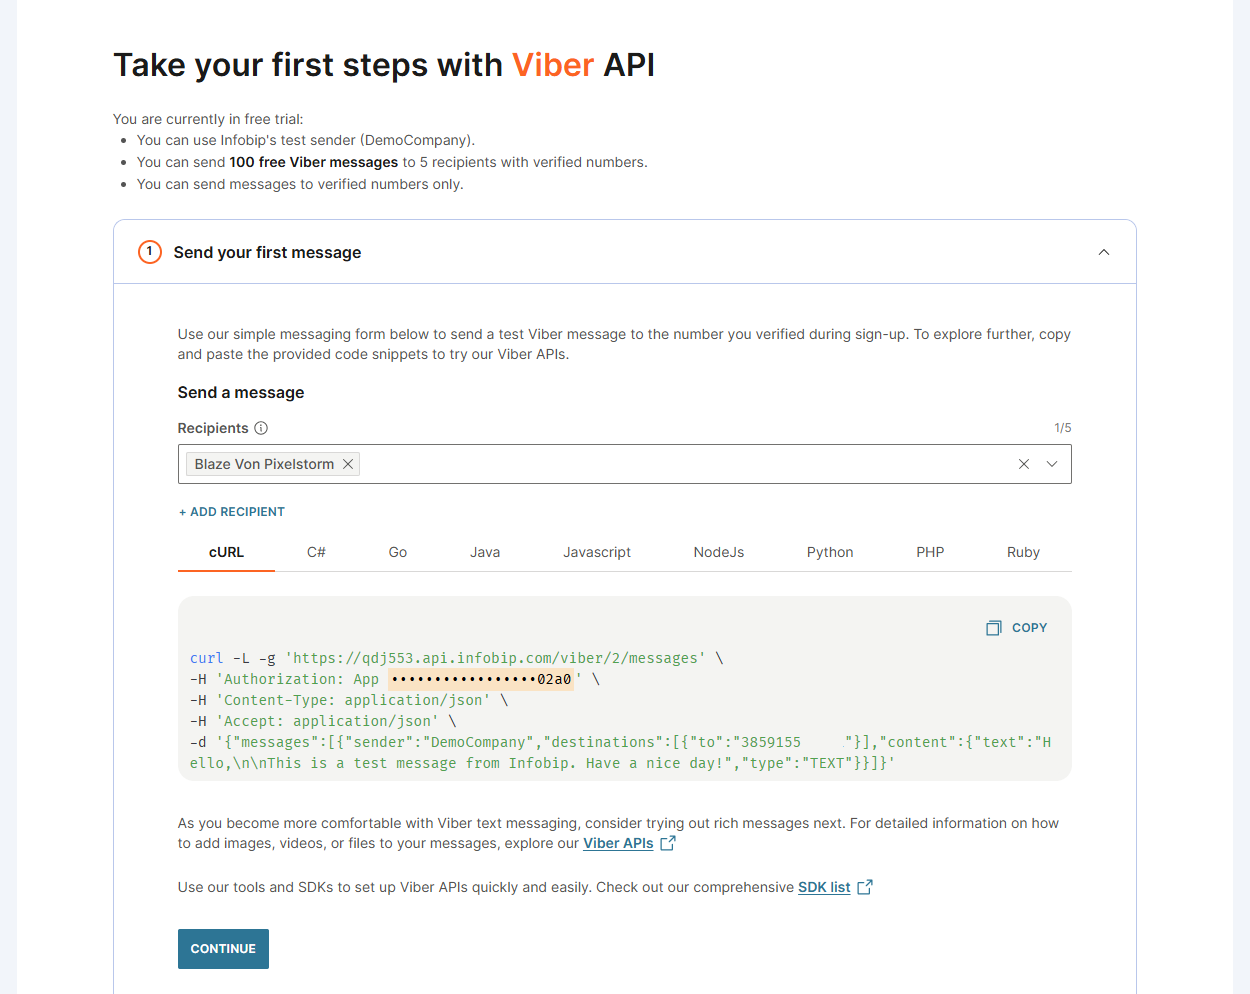This screenshot has height=994, width=1250.
Task: Switch to the Java tab
Action: pyautogui.click(x=485, y=552)
